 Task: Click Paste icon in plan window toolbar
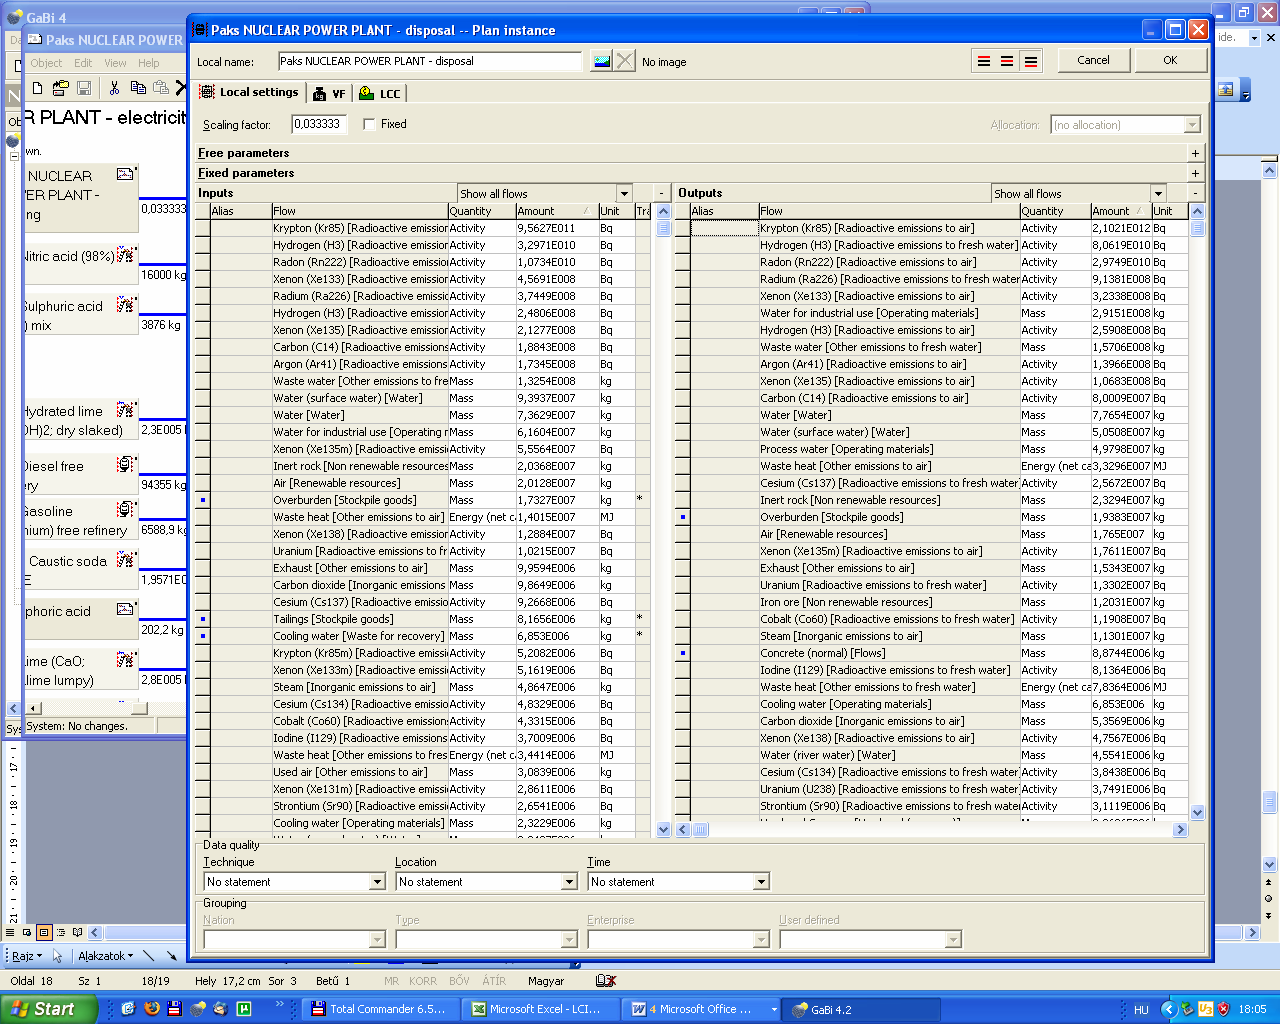click(x=161, y=88)
